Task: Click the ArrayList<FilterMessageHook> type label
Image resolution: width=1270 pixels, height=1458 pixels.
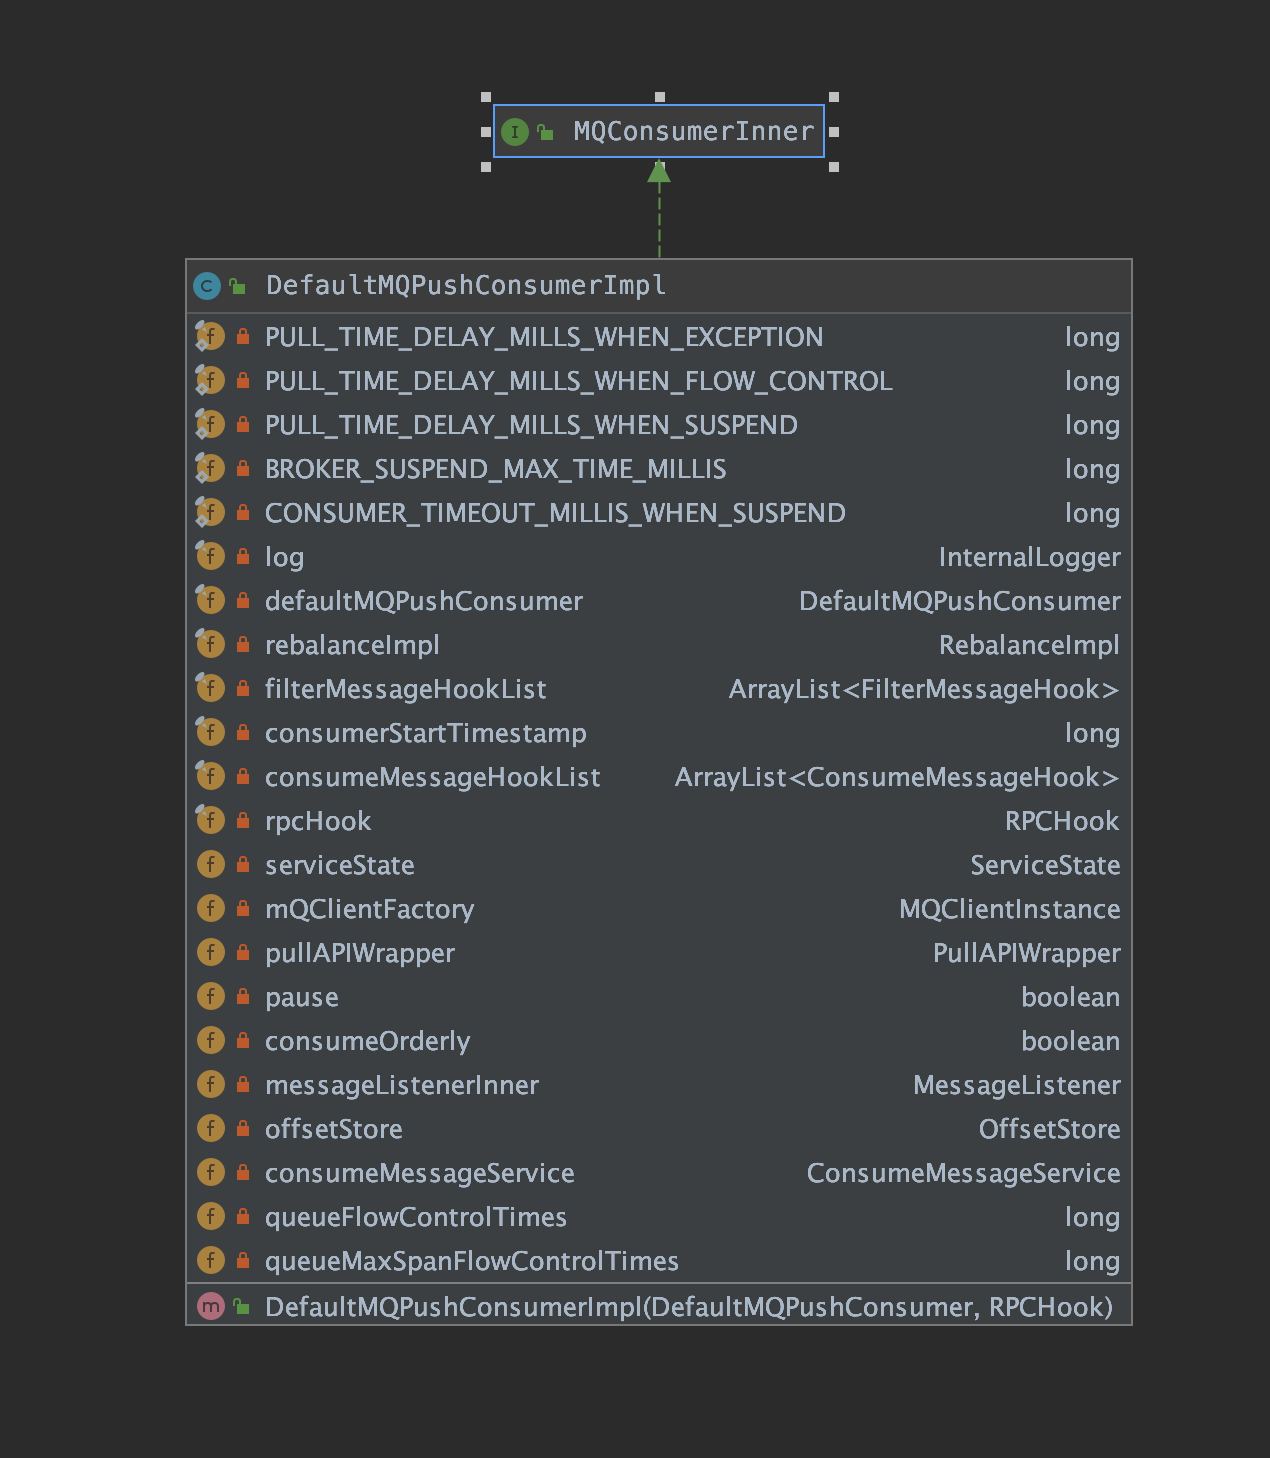Action: (x=924, y=689)
